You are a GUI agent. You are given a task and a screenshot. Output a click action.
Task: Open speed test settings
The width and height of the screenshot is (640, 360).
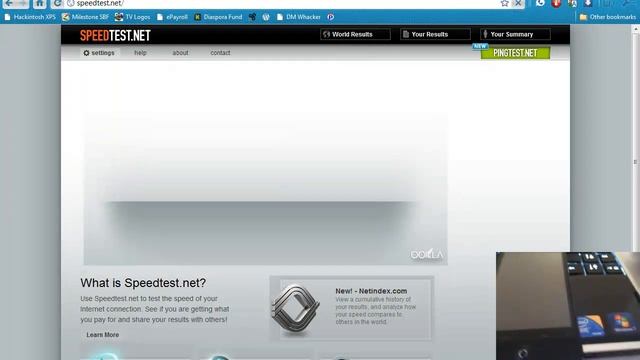(99, 53)
